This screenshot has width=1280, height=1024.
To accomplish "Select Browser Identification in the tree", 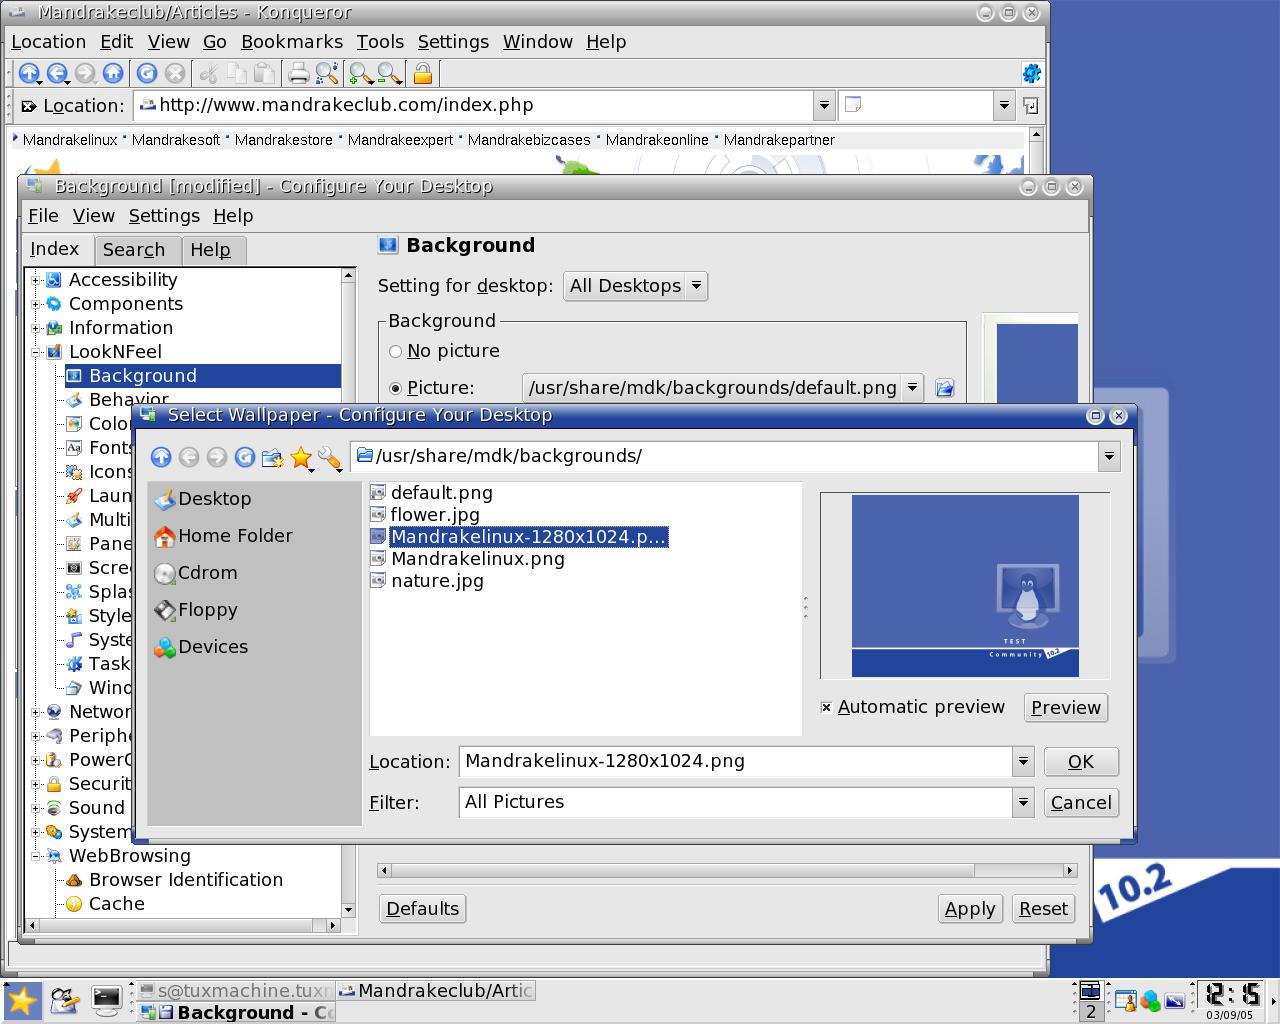I will (x=175, y=880).
